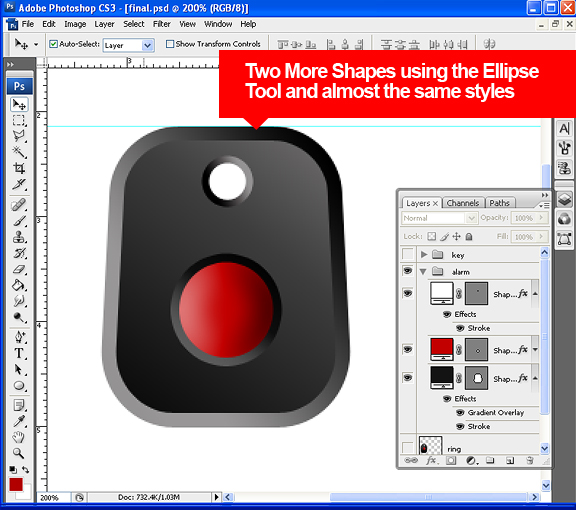Select the Lasso tool
Viewport: 576px width, 510px height.
click(19, 136)
